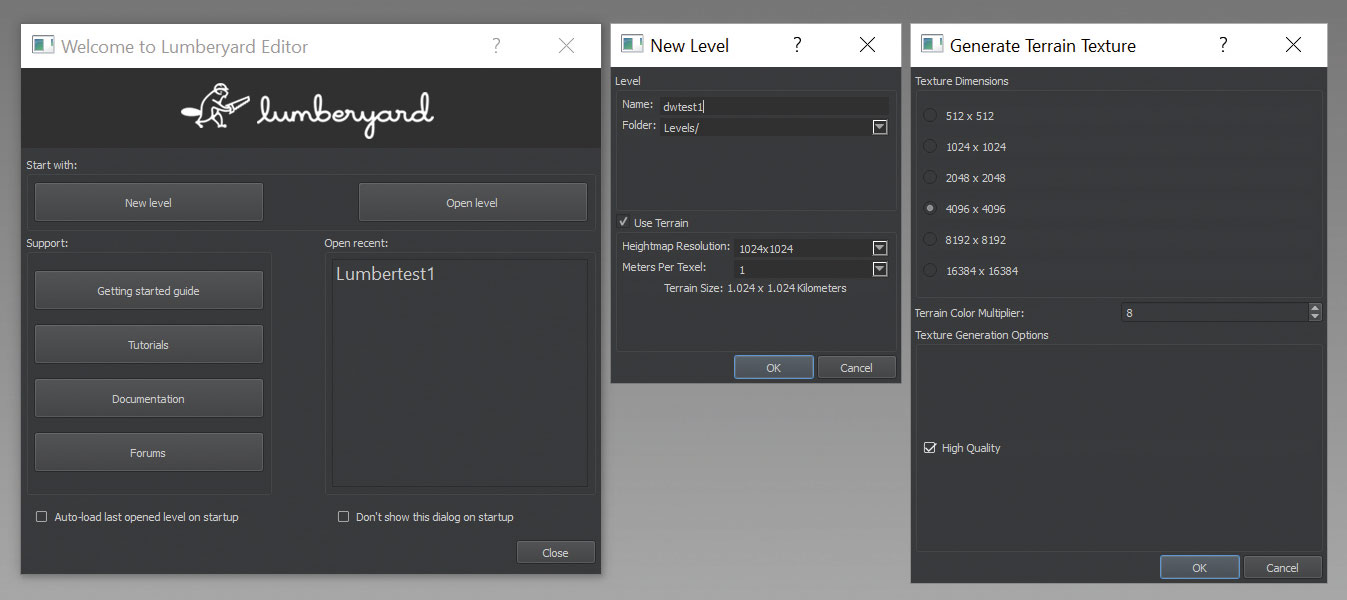Check Don't show this dialog on startup
Image resolution: width=1347 pixels, height=600 pixels.
click(343, 517)
